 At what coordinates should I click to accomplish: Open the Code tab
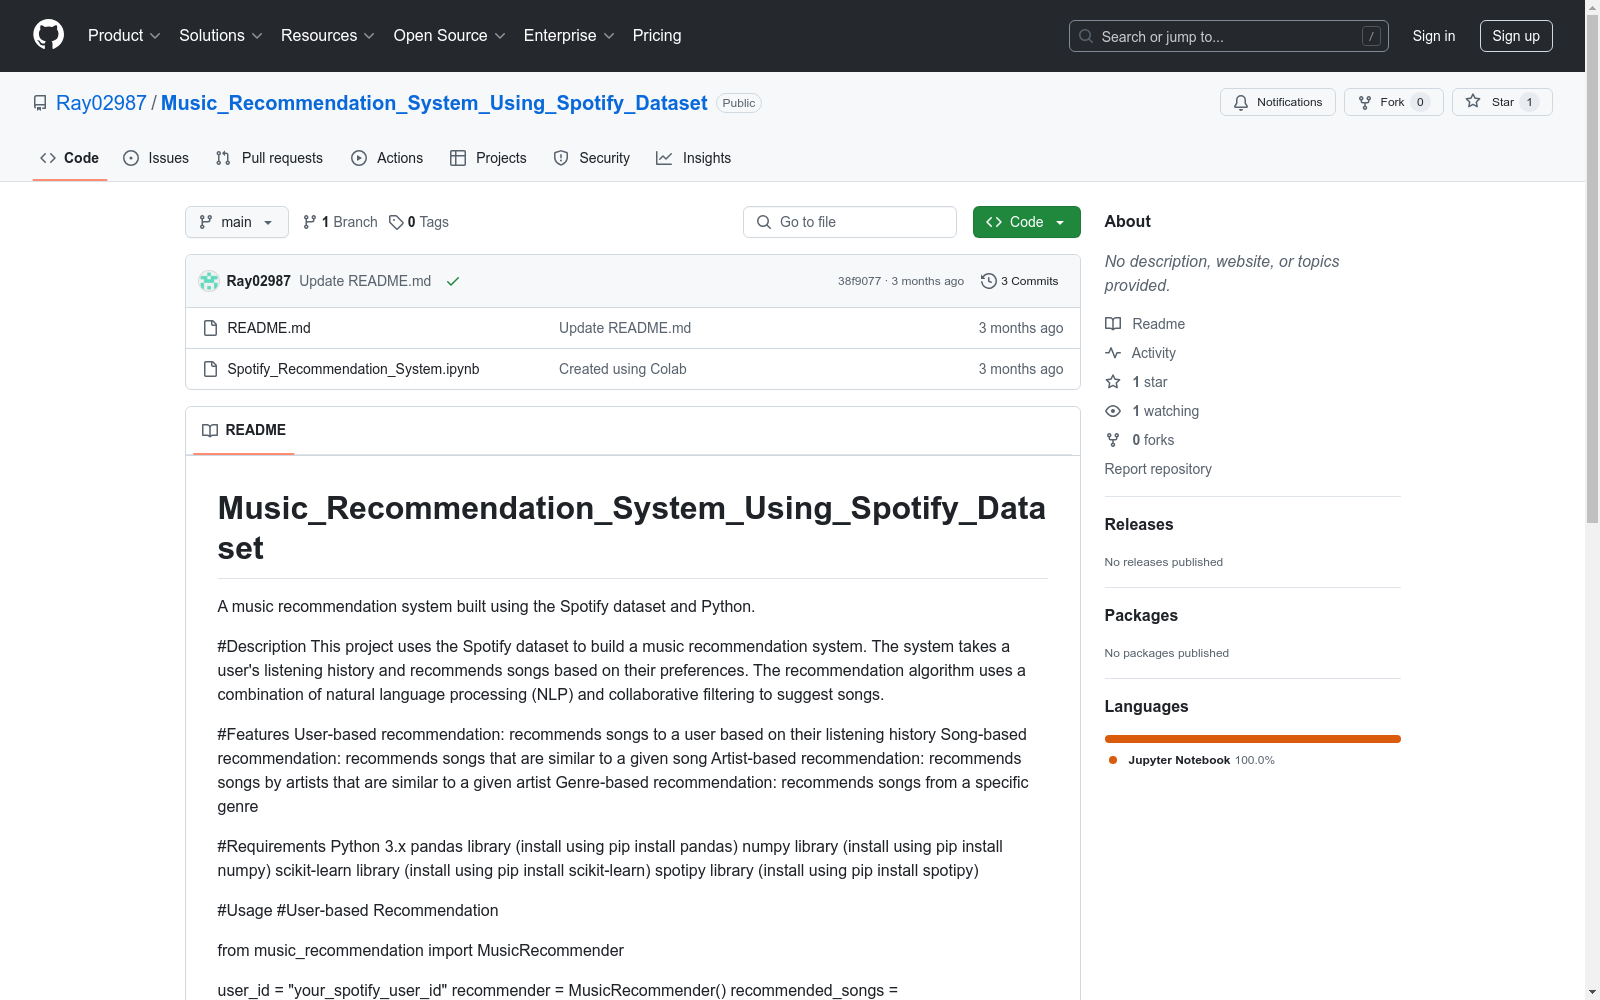click(70, 158)
